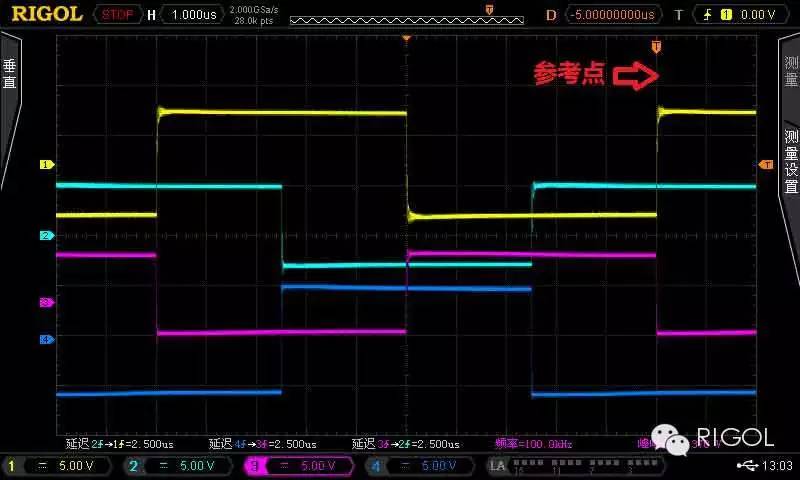Click the memory waveform overview bar
Screen dimensions: 800x480
407,20
